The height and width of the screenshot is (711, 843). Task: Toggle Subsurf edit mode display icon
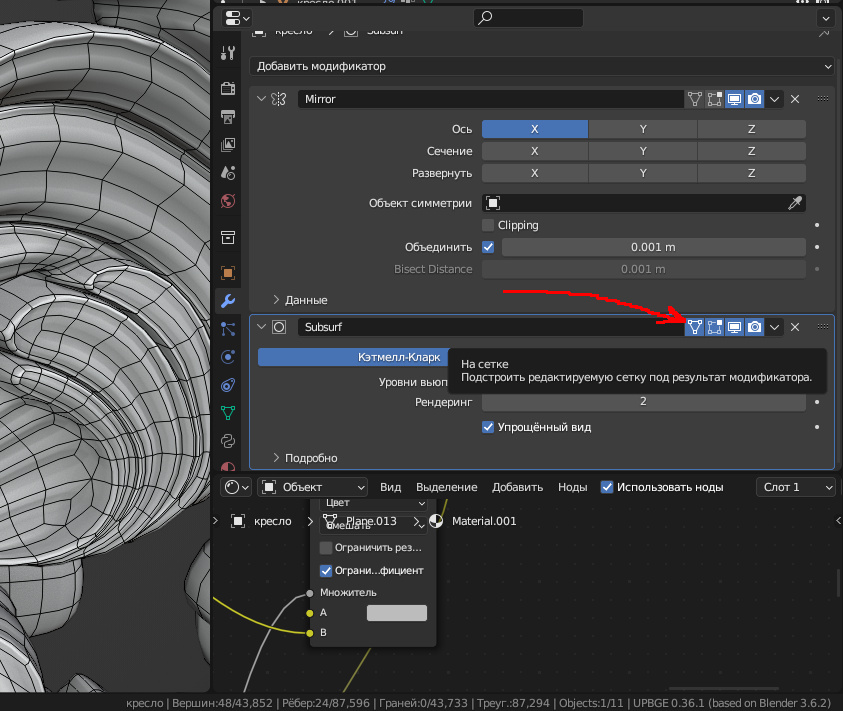click(715, 327)
